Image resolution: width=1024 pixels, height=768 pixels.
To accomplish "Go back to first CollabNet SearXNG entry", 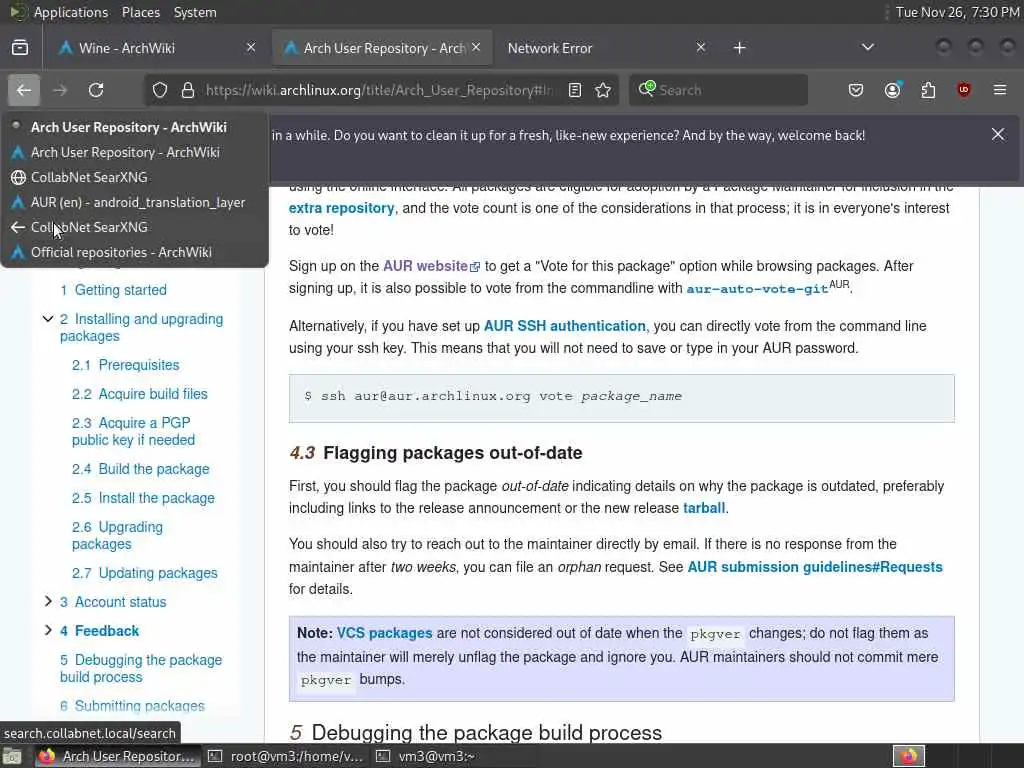I will 135,177.
